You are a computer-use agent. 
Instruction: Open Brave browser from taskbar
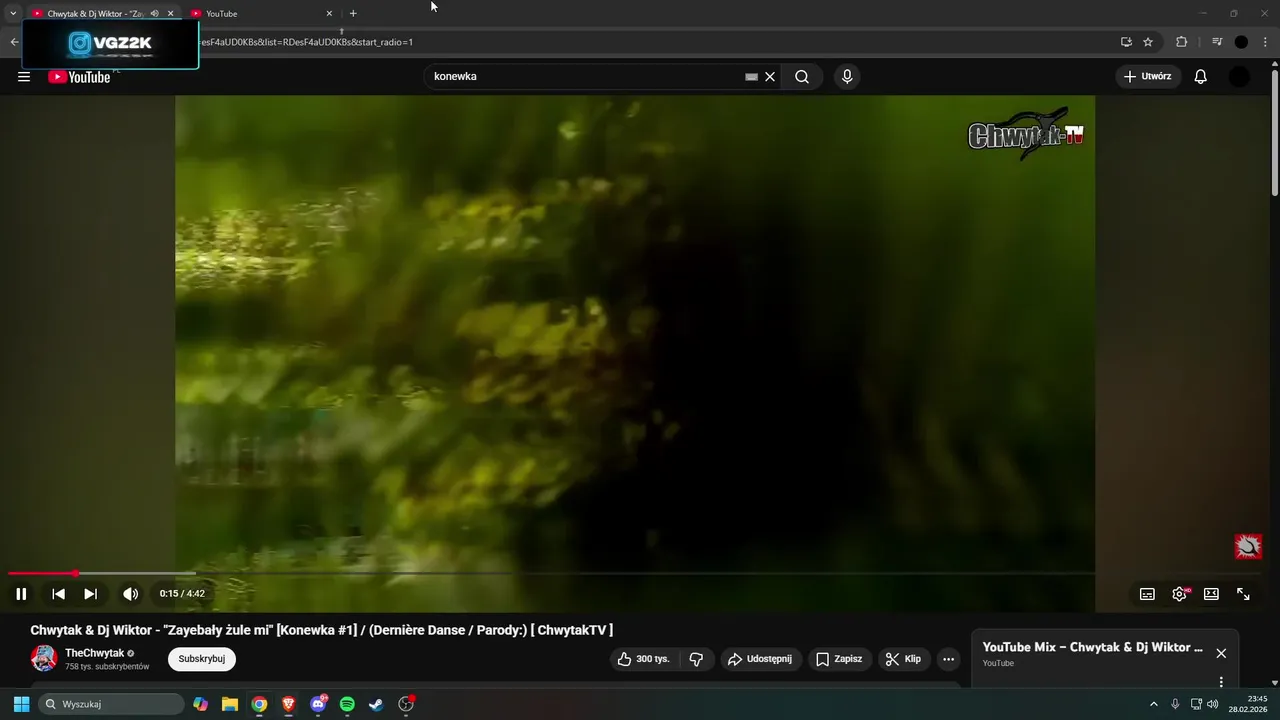pyautogui.click(x=288, y=704)
